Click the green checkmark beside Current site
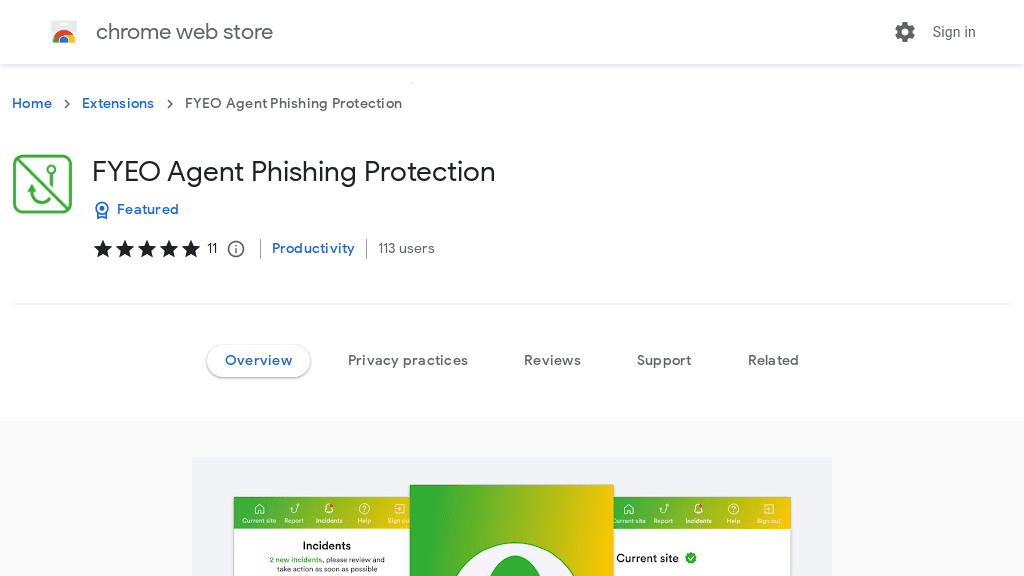 [690, 558]
